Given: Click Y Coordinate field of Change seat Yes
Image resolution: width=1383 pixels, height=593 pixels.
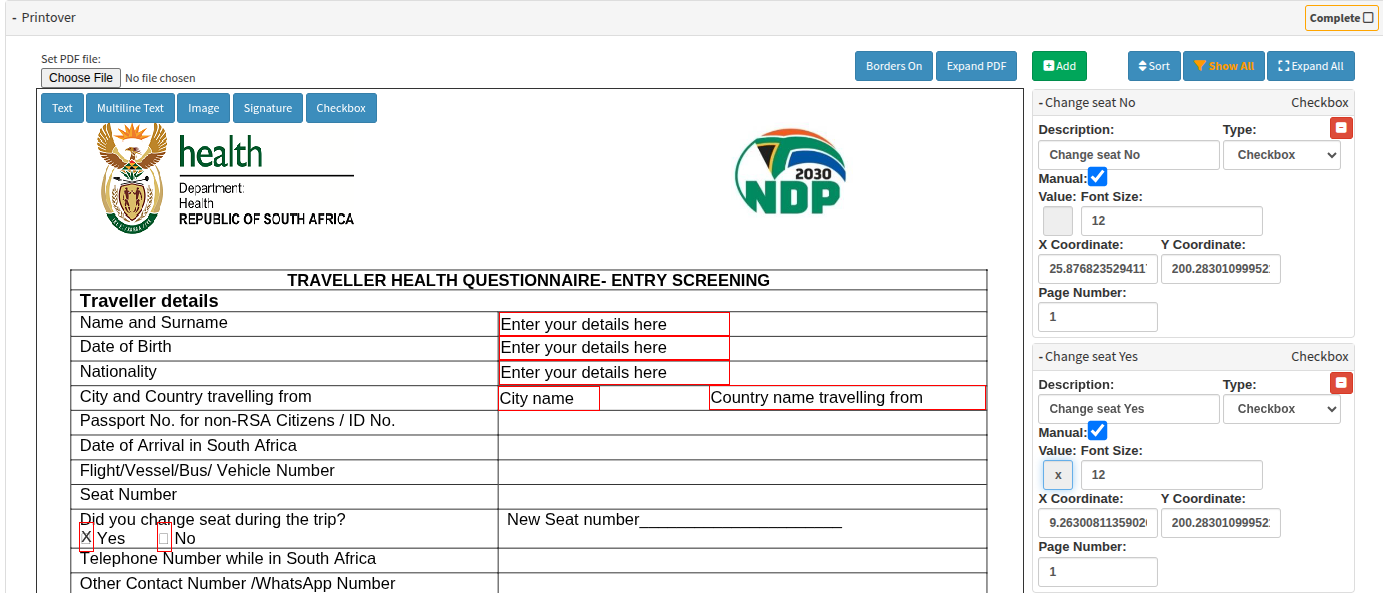Looking at the screenshot, I should click(1221, 523).
